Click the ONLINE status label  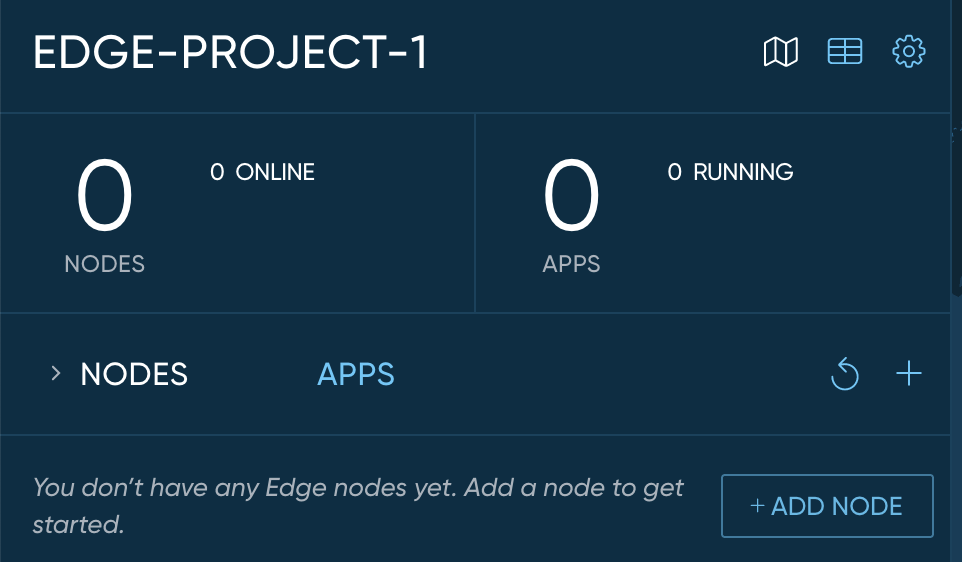tap(275, 172)
